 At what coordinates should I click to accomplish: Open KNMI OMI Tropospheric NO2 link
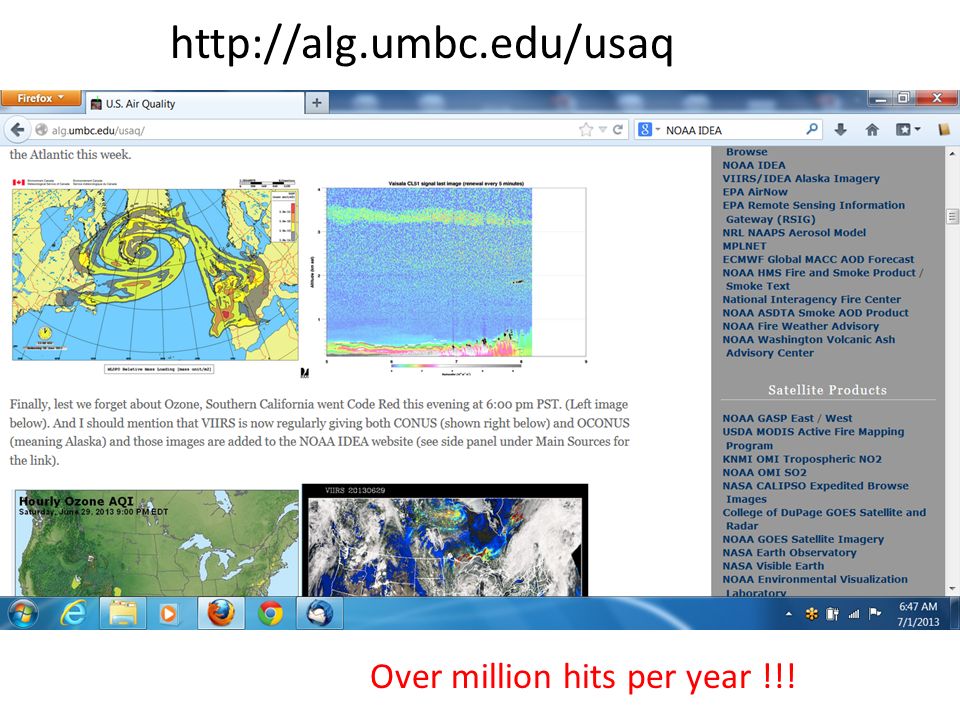point(802,459)
